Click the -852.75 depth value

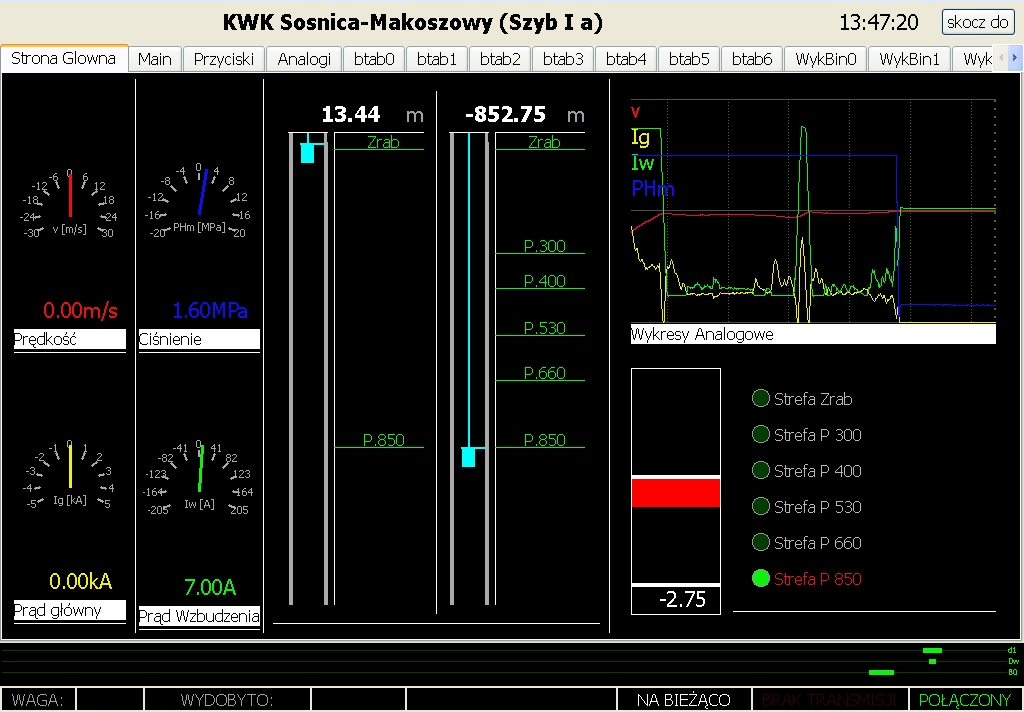click(505, 114)
